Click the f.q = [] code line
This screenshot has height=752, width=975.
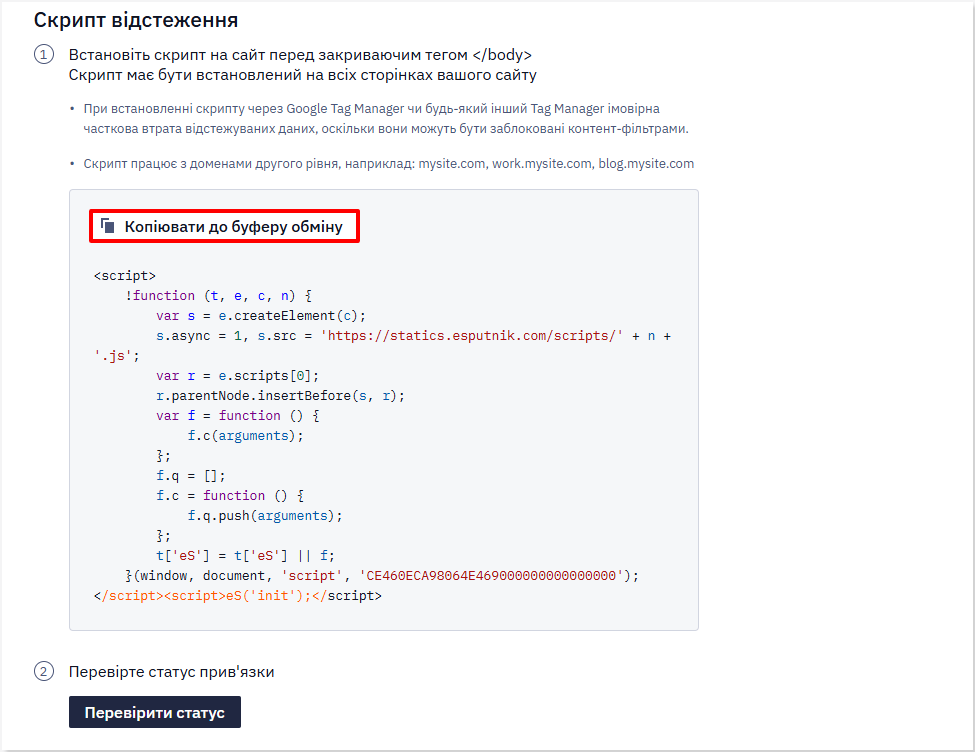[191, 476]
